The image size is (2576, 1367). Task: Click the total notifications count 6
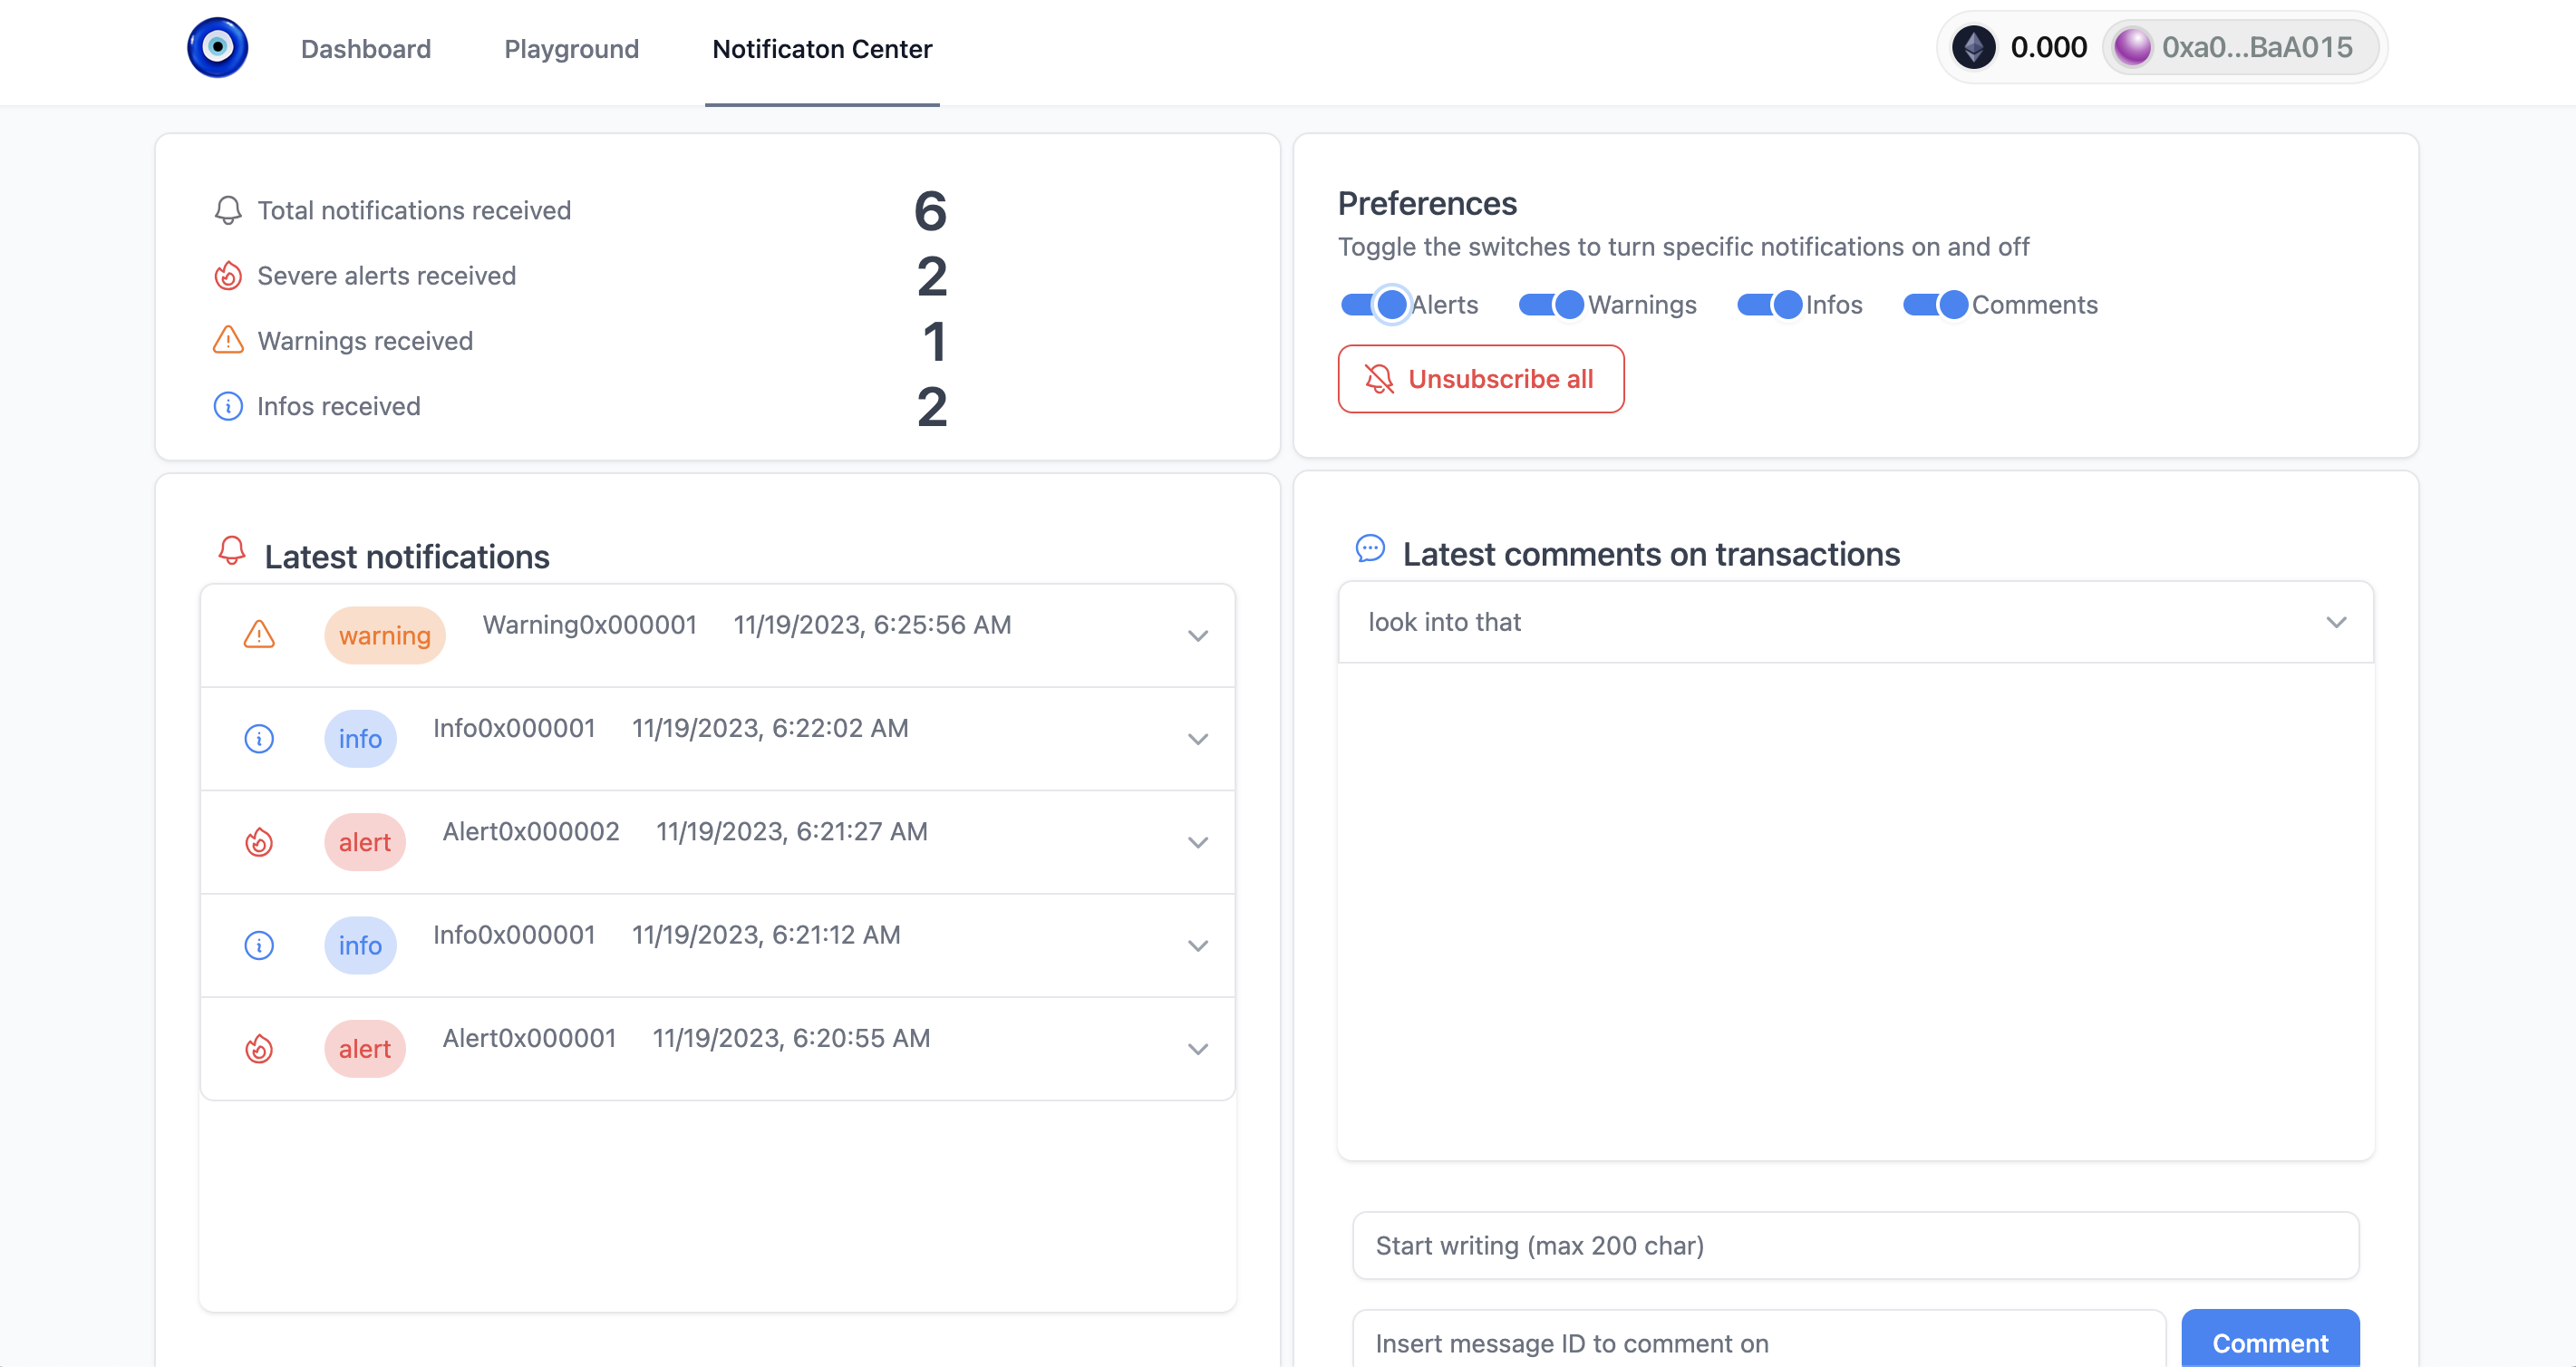pyautogui.click(x=930, y=210)
